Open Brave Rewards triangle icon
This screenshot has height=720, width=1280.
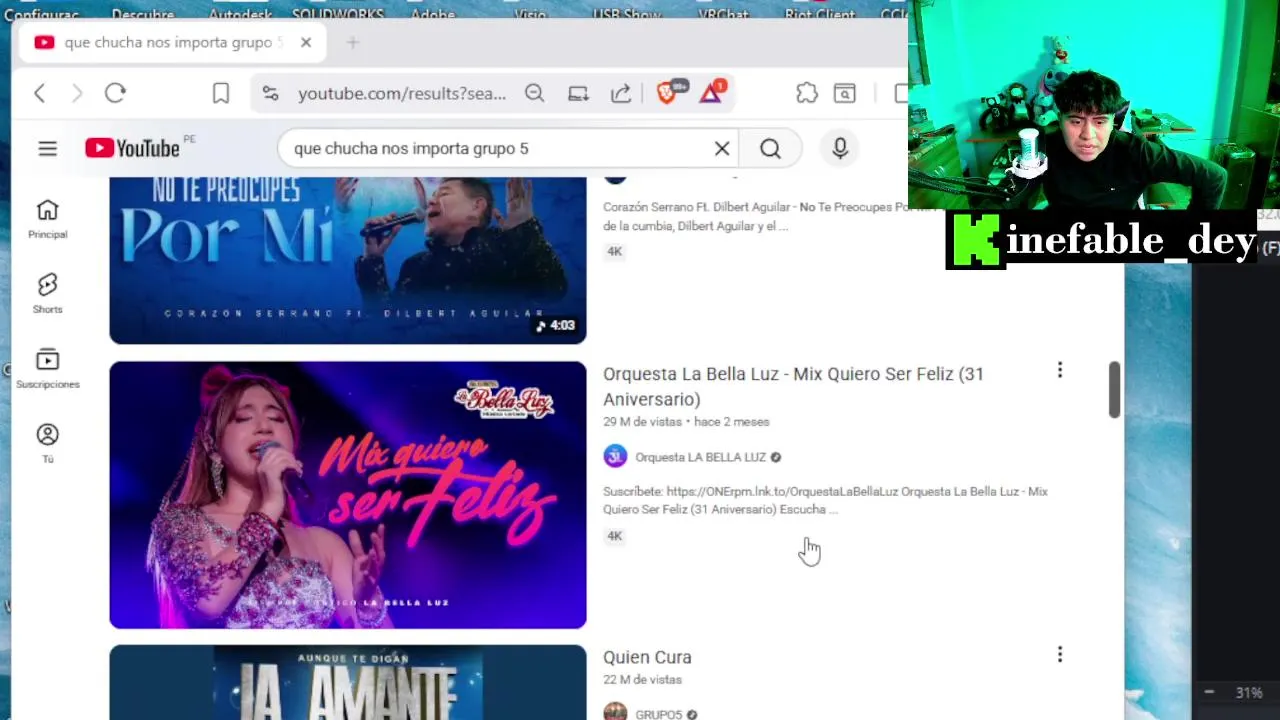pos(713,92)
